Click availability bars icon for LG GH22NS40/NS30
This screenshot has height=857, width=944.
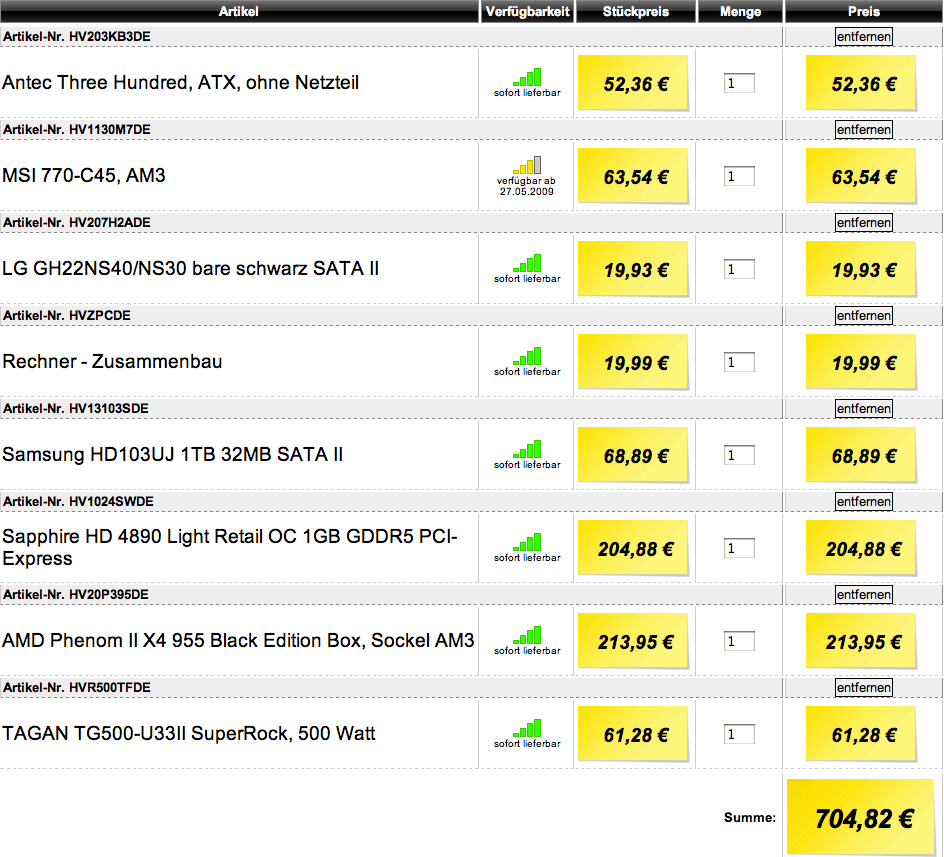point(527,263)
